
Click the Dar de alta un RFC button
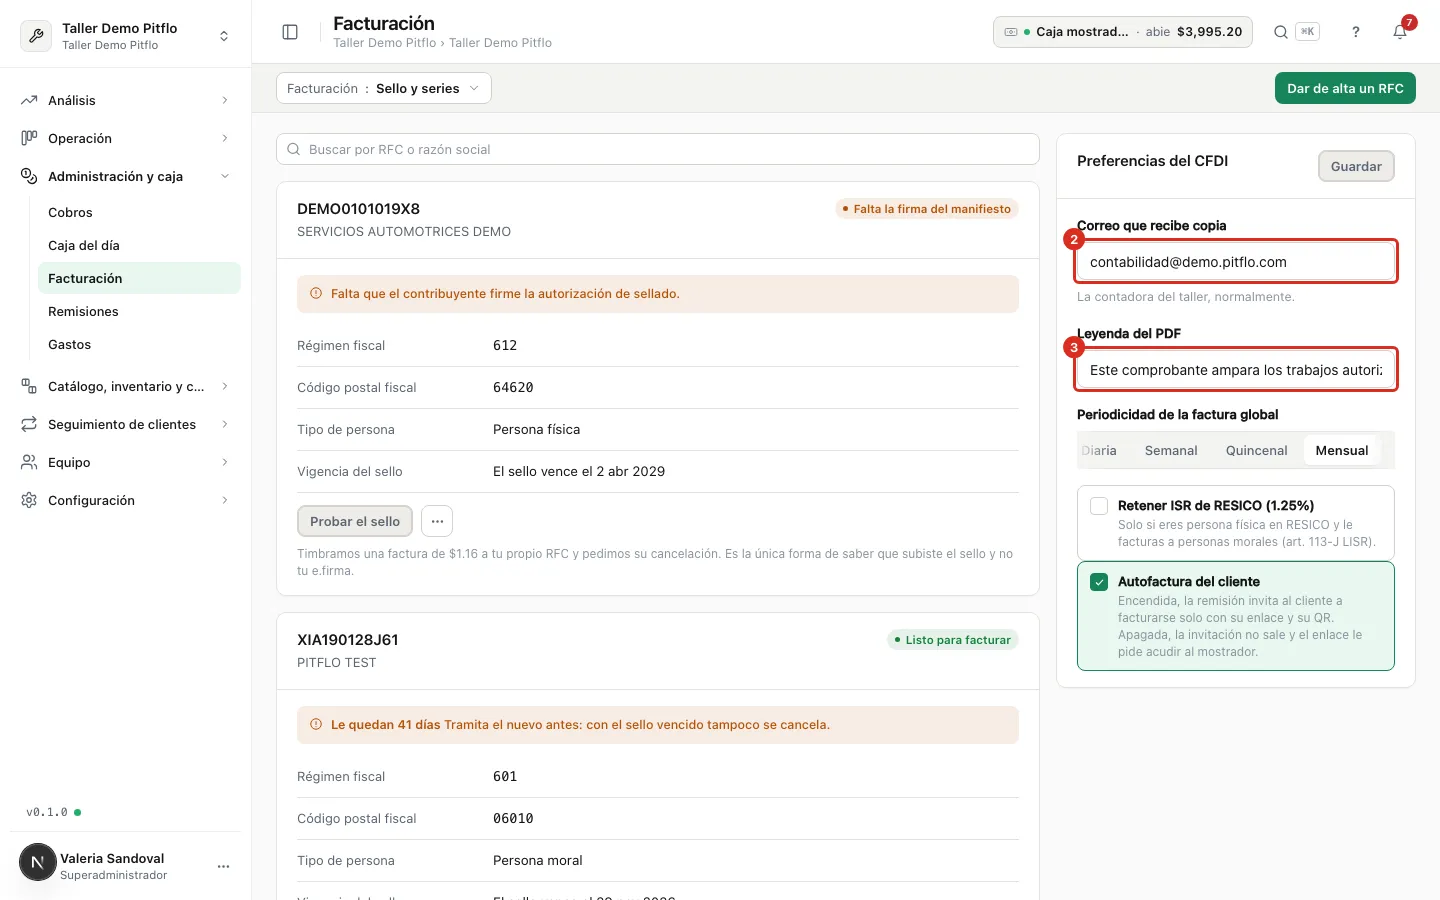pos(1345,88)
